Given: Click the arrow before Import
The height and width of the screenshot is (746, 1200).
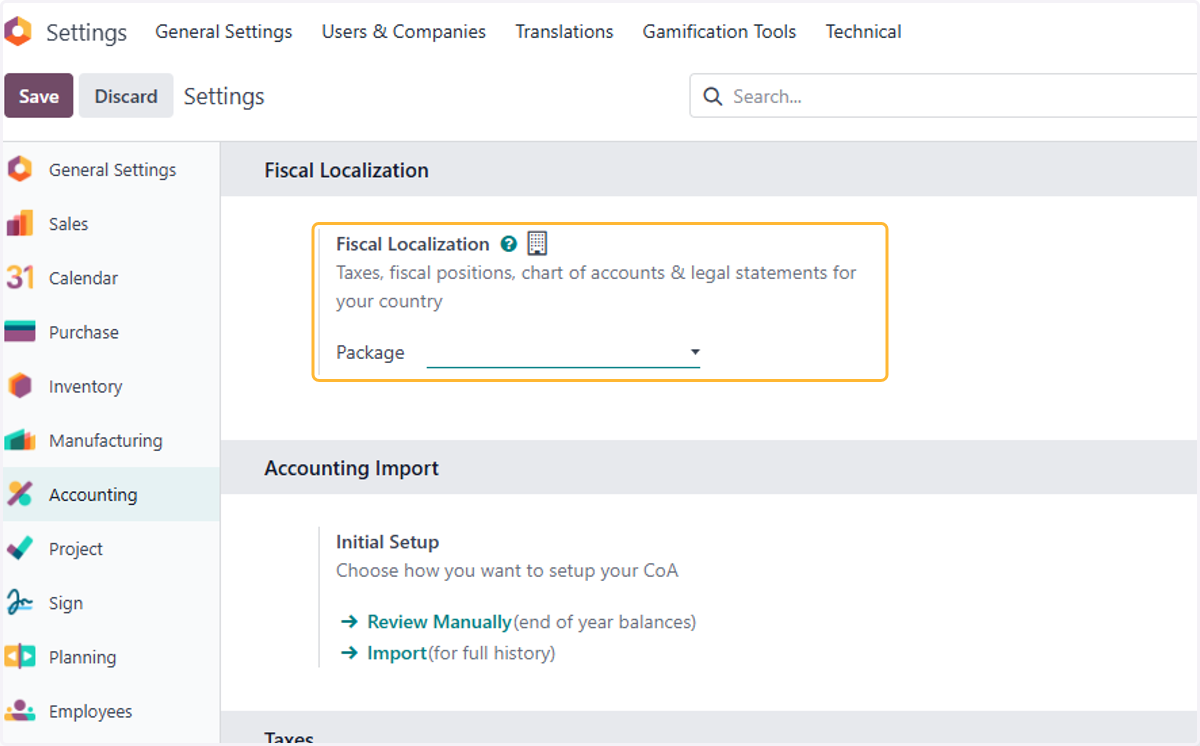Looking at the screenshot, I should pyautogui.click(x=349, y=653).
